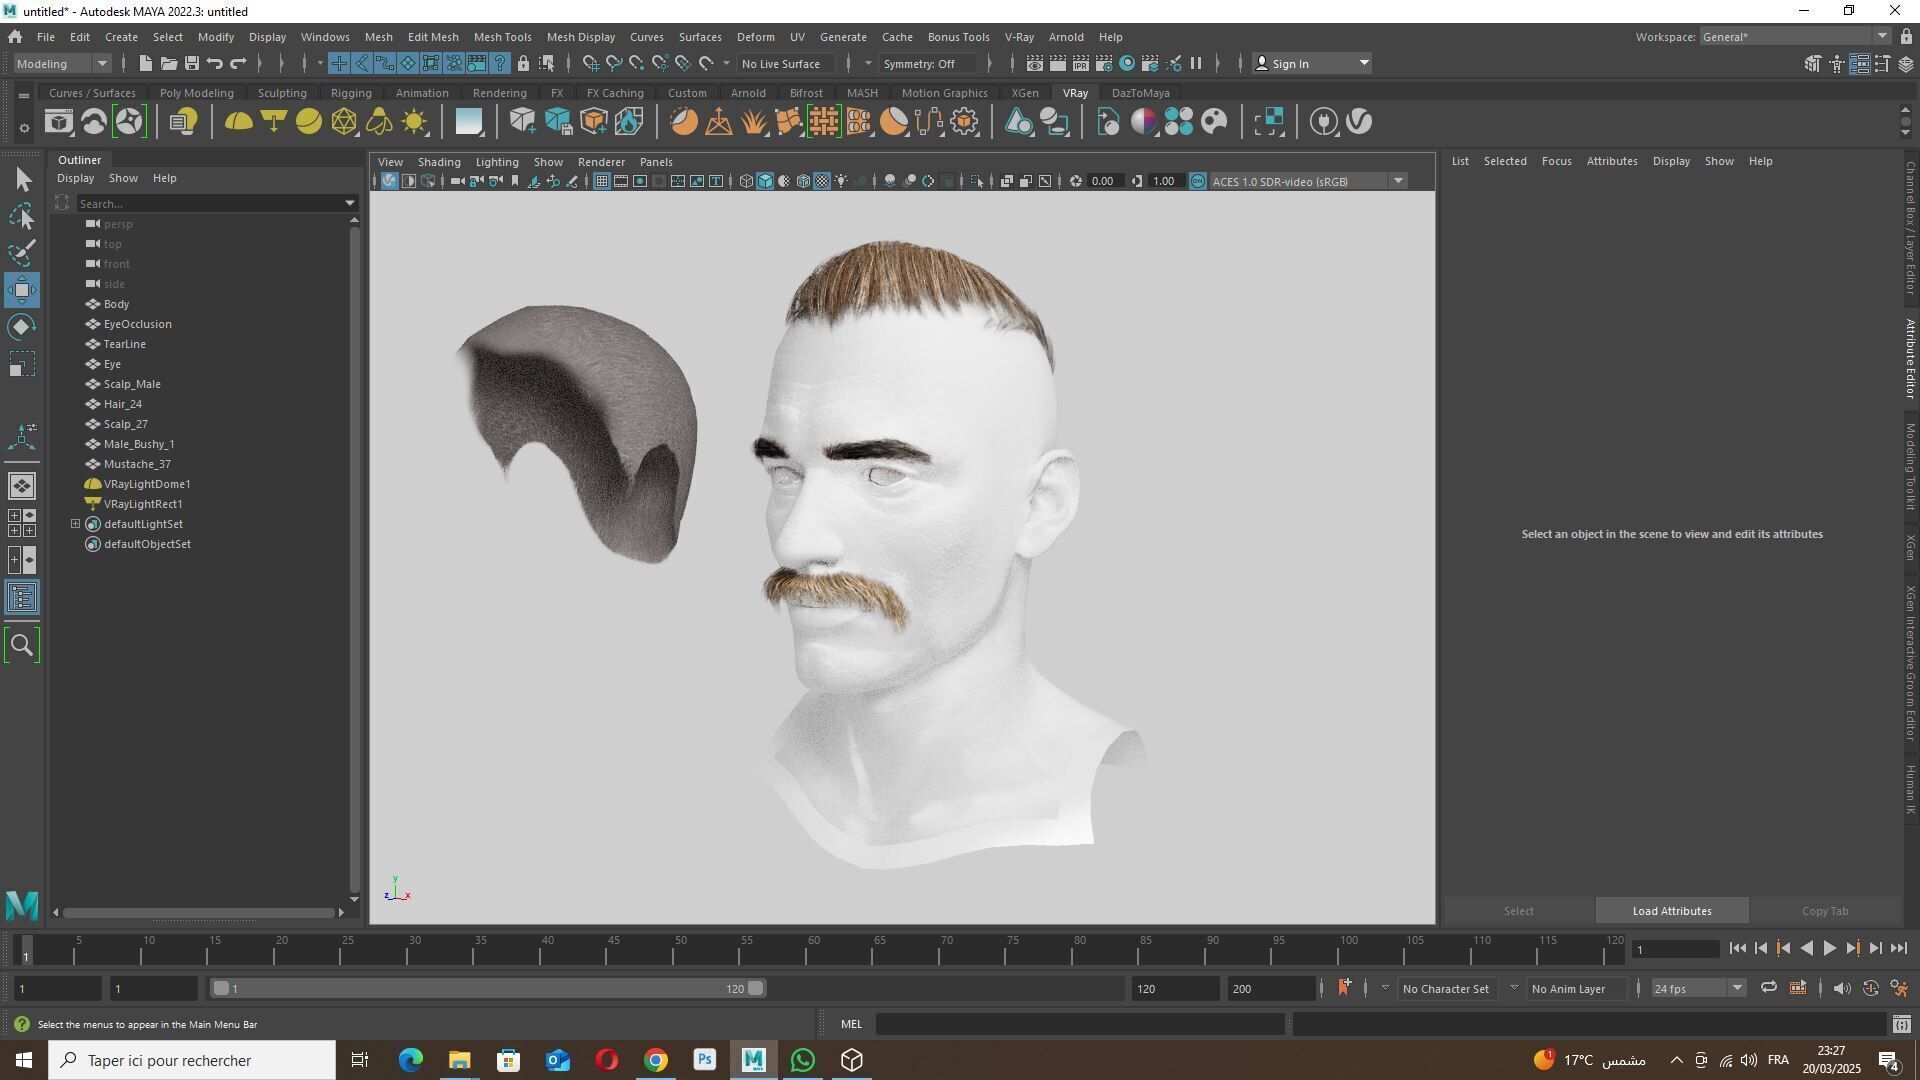Switch to the Sculpting shelf tab
The width and height of the screenshot is (1920, 1080).
click(282, 93)
